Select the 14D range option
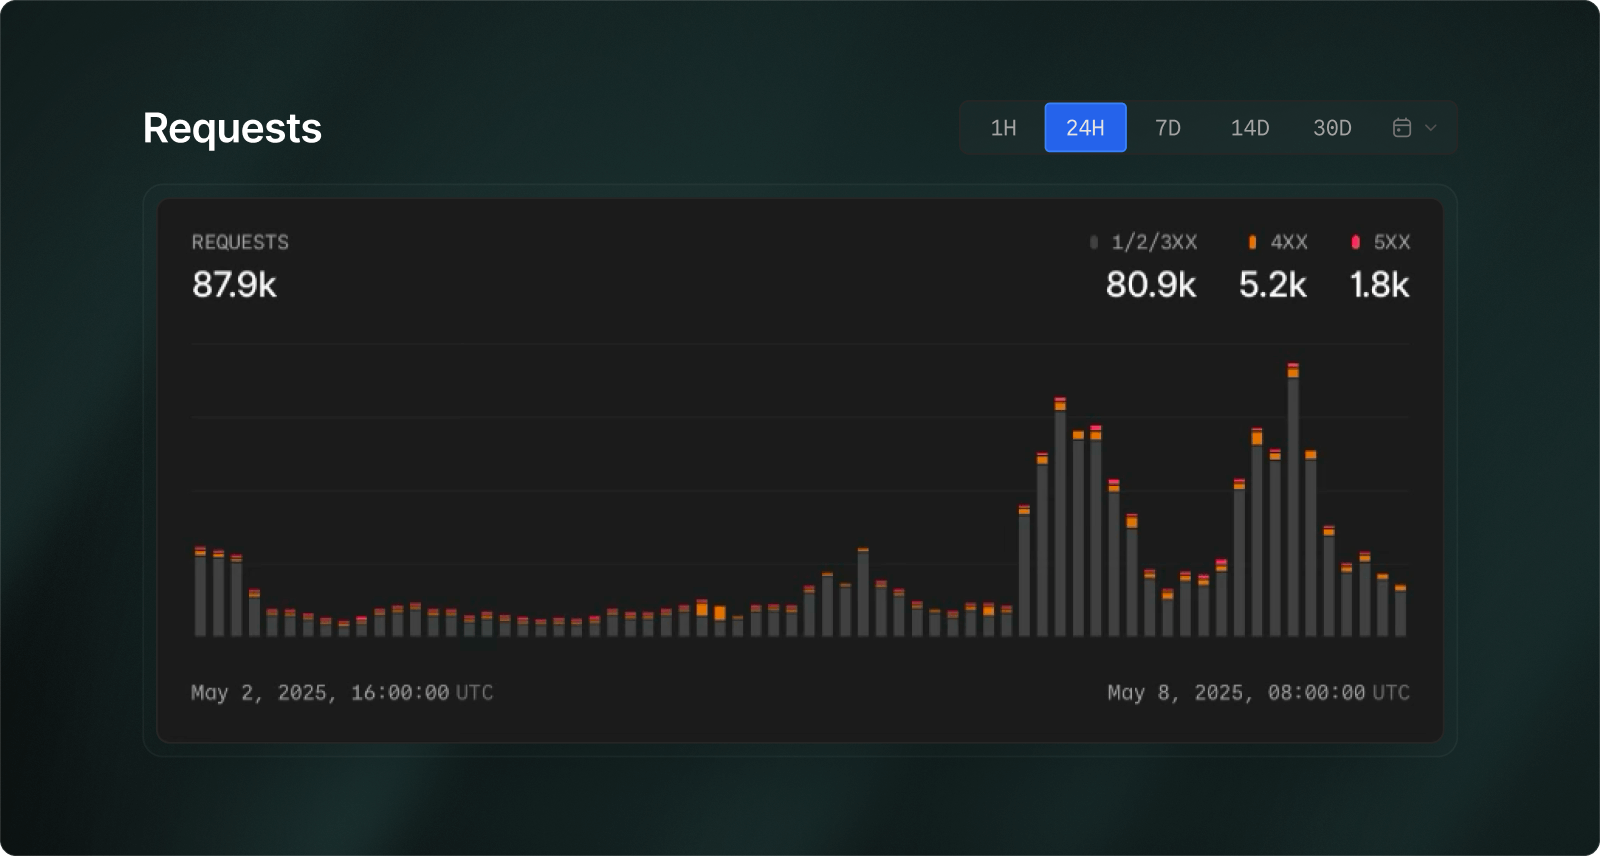This screenshot has width=1600, height=856. tap(1249, 128)
